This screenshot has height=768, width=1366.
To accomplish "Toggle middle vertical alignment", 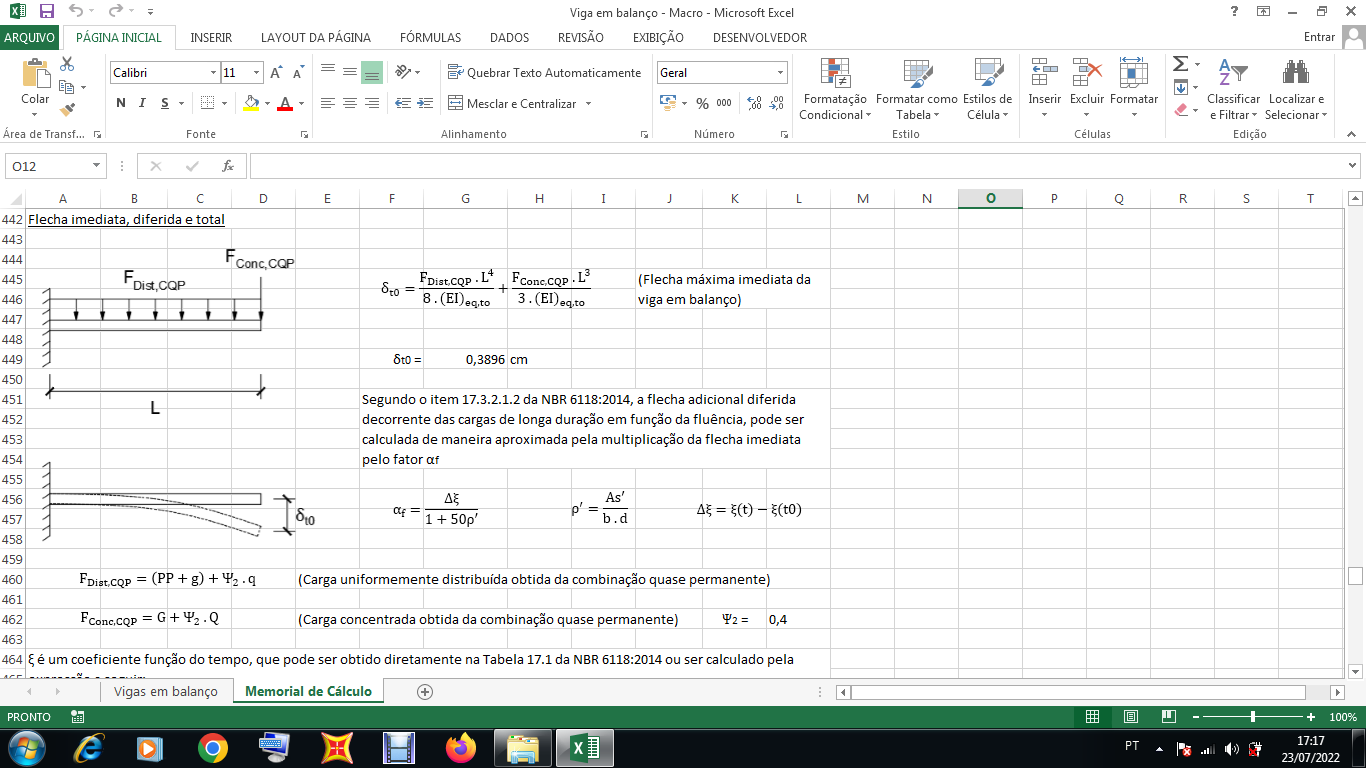I will (350, 72).
